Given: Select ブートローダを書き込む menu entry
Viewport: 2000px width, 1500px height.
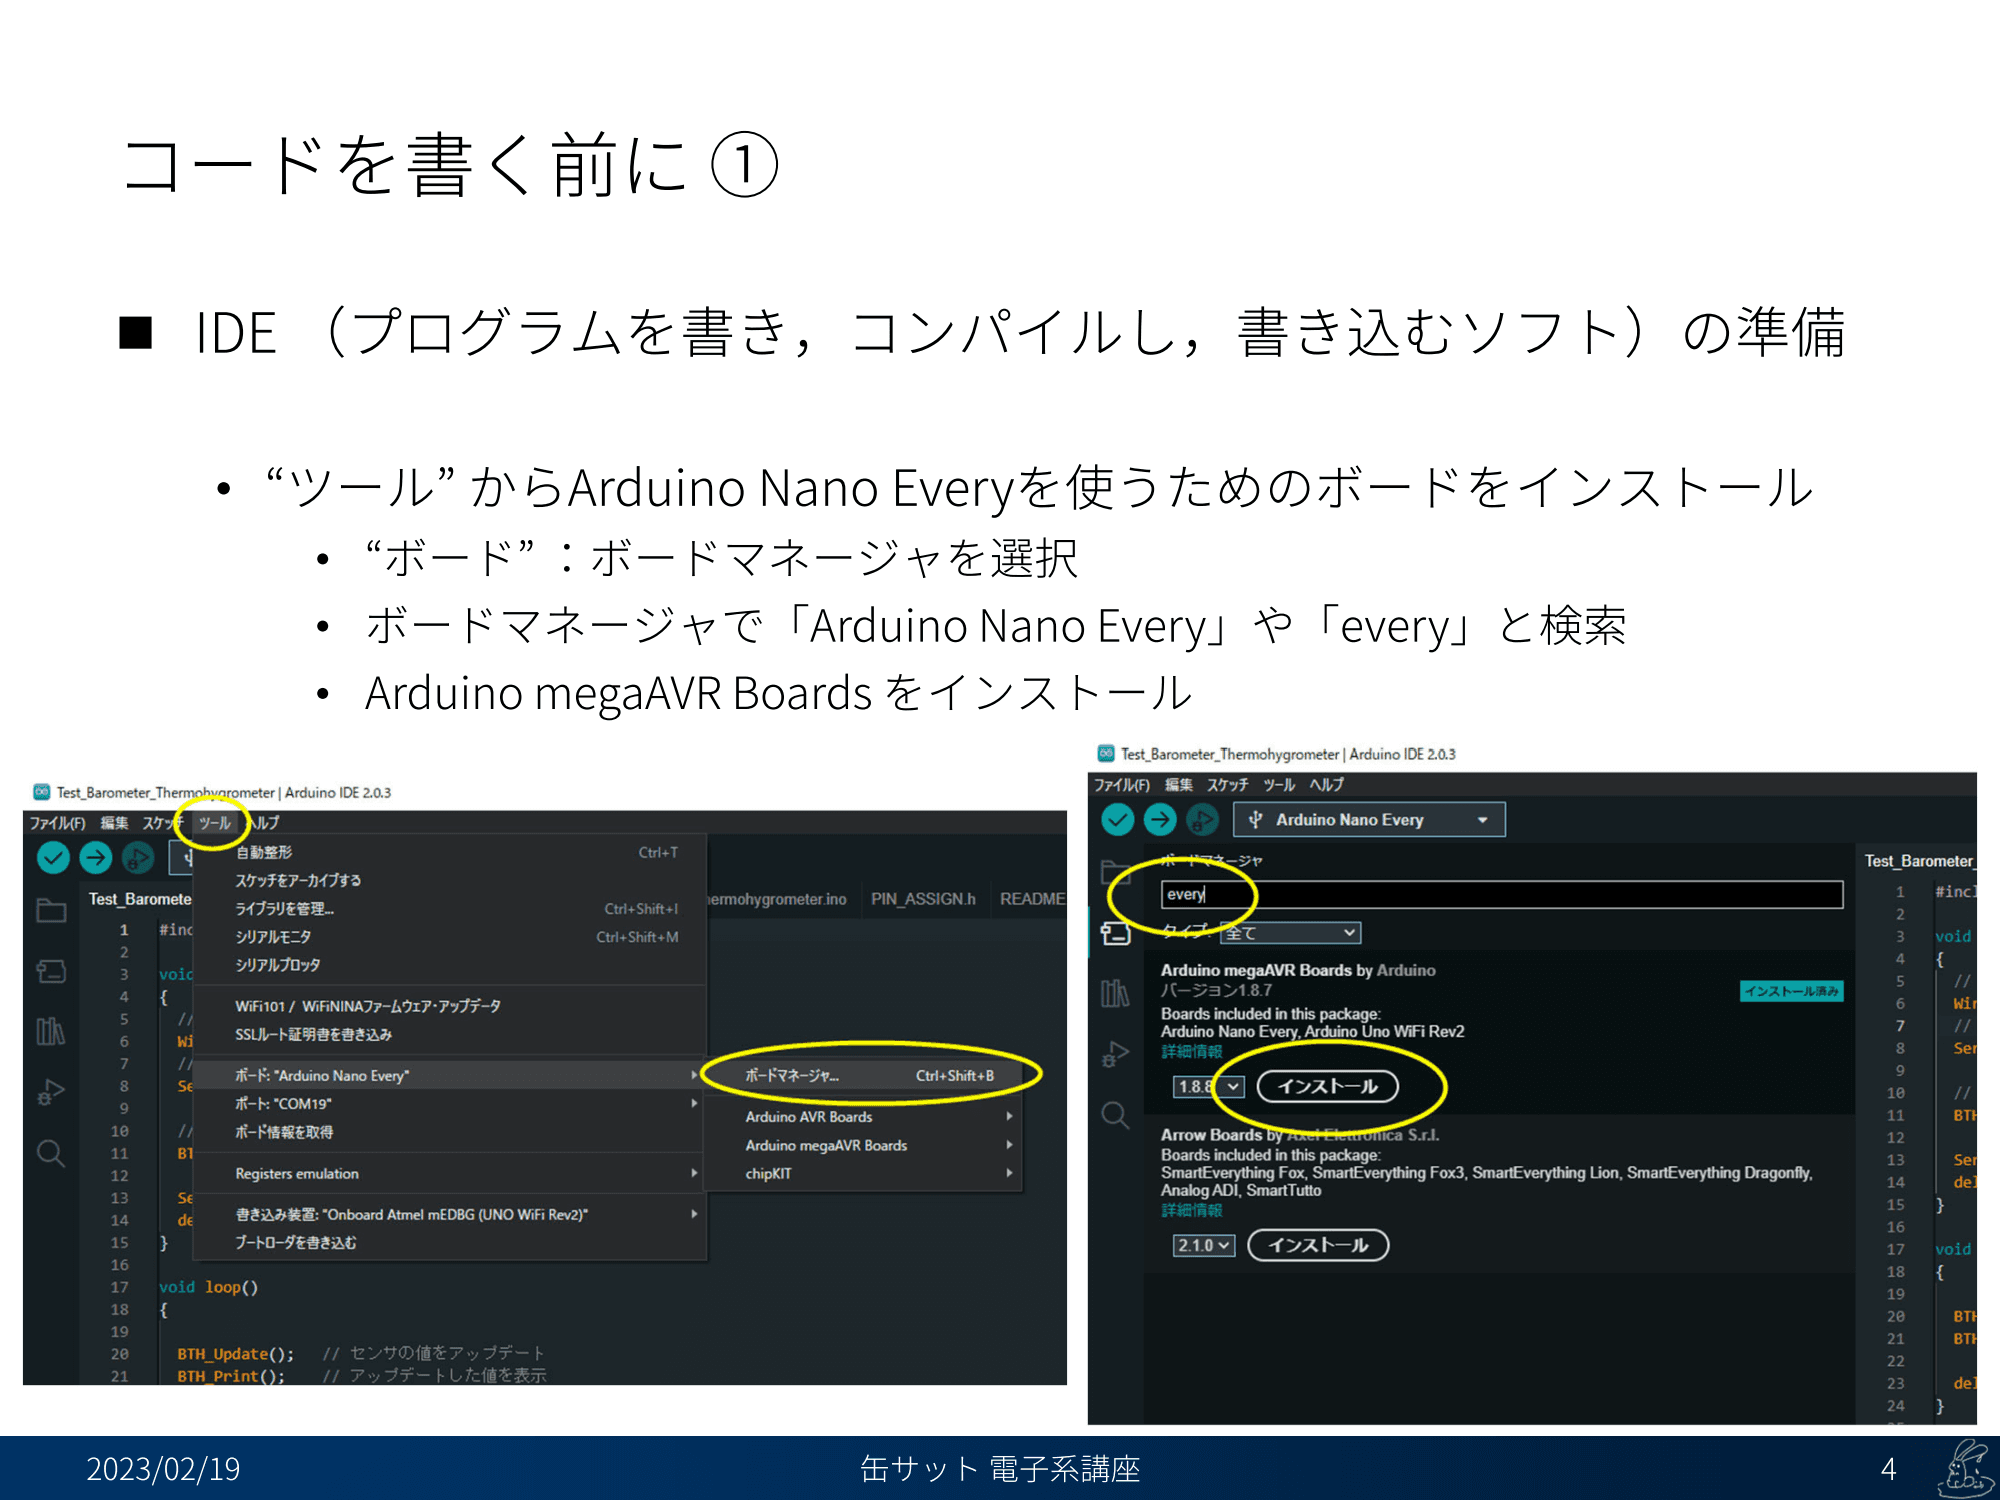Looking at the screenshot, I should point(450,1243).
